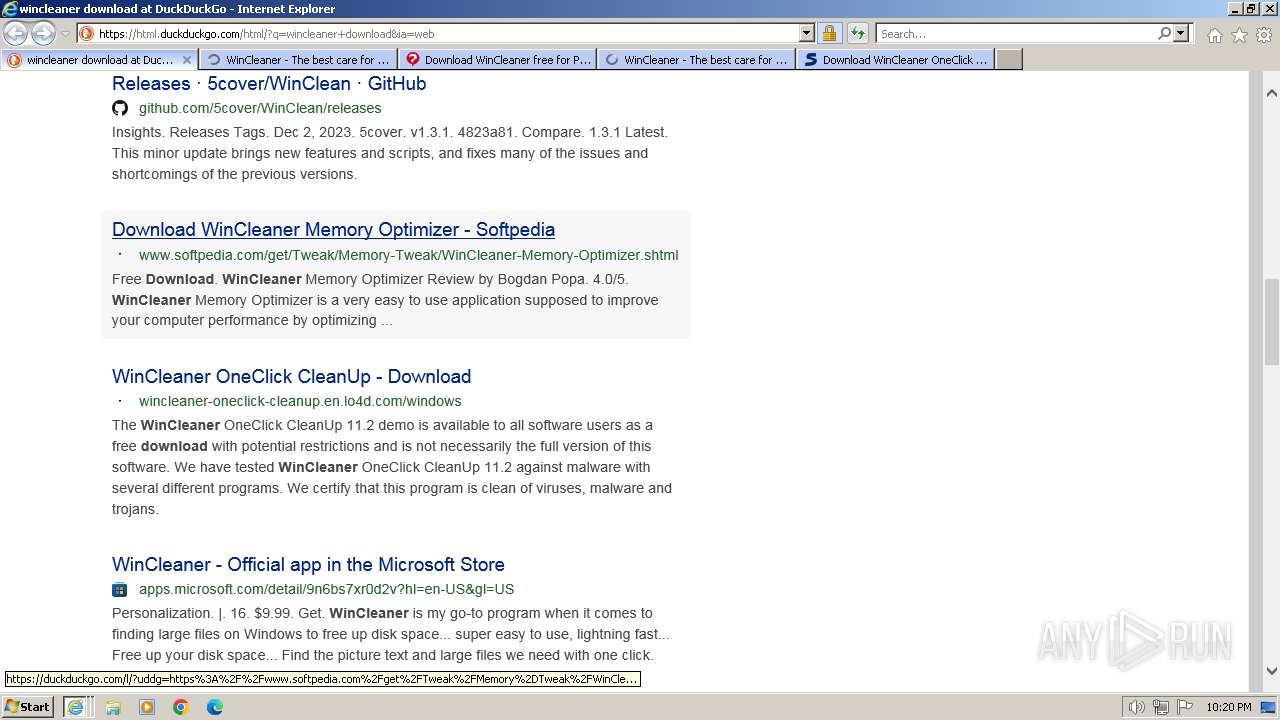Click Internet Explorer taskbar icon
Viewport: 1280px width, 720px height.
point(75,707)
